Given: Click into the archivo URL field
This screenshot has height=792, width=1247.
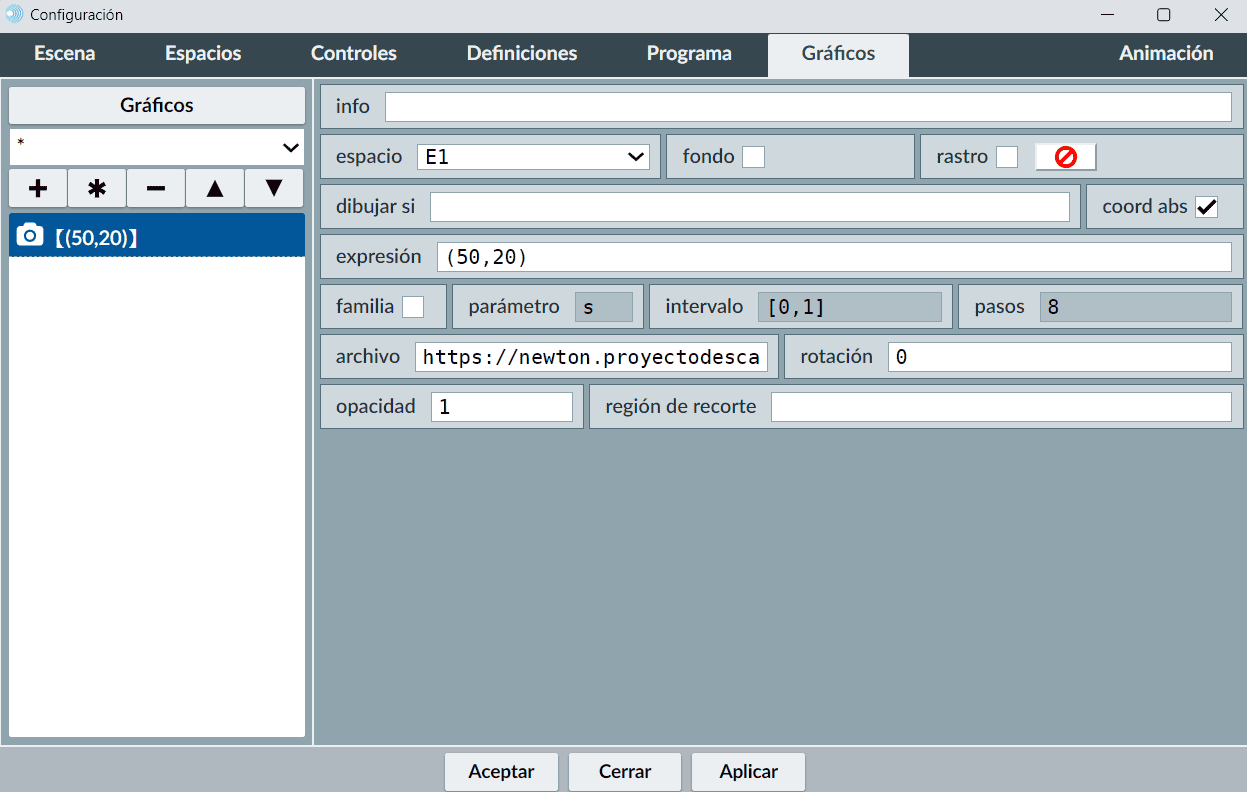Looking at the screenshot, I should pyautogui.click(x=591, y=357).
